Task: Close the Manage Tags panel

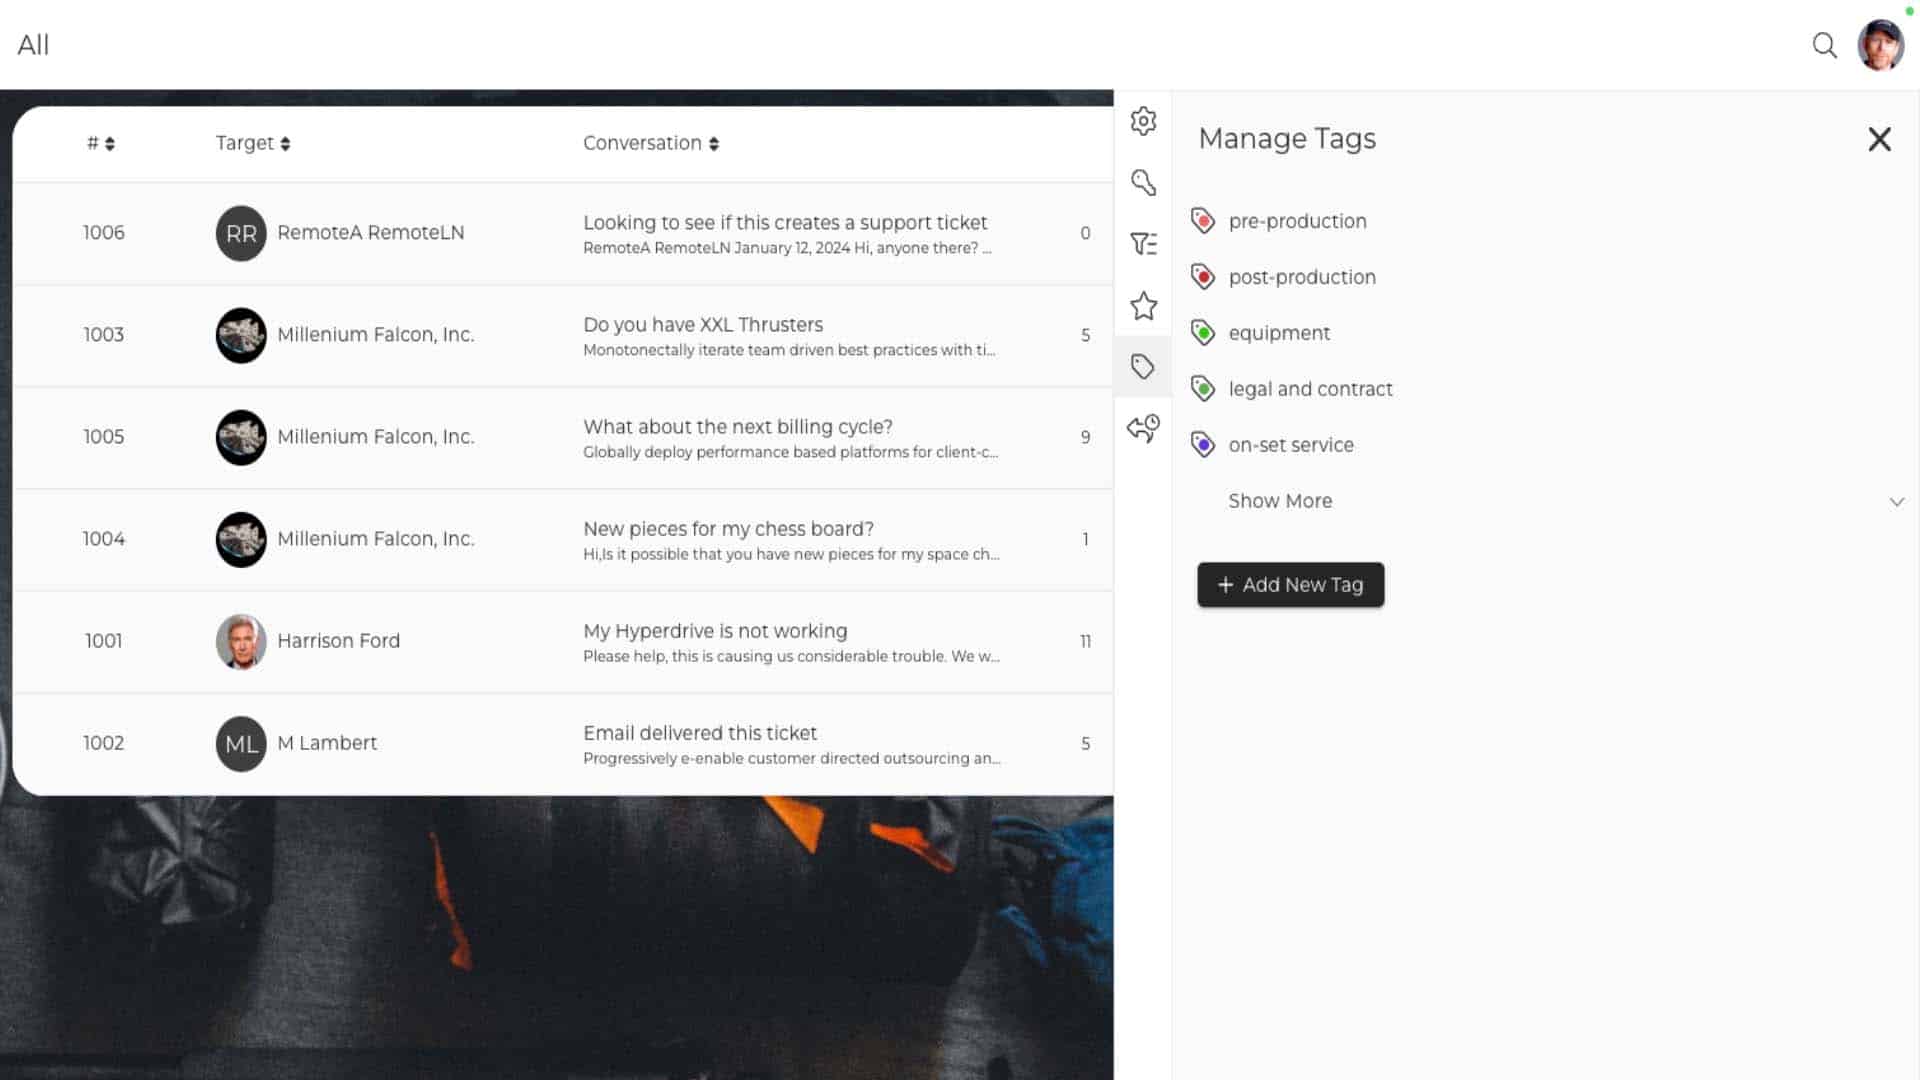Action: [1879, 139]
